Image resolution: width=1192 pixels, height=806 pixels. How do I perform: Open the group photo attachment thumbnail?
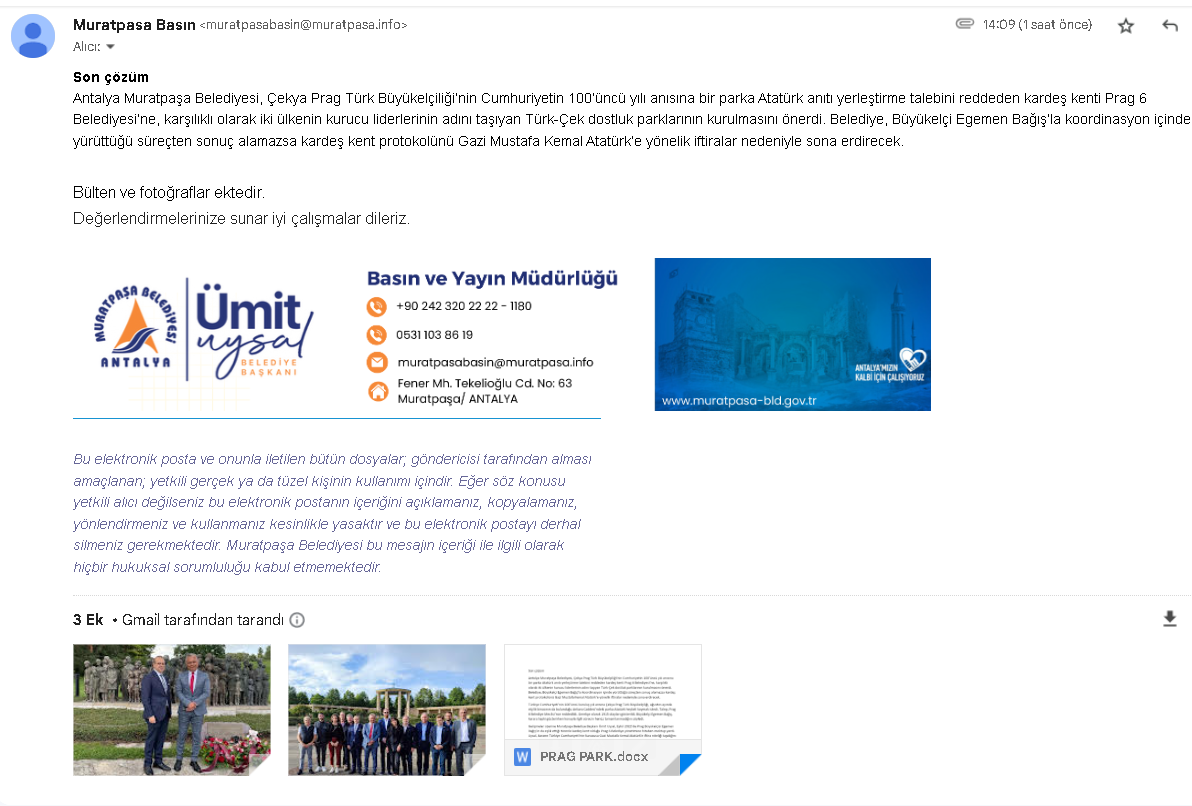[387, 709]
